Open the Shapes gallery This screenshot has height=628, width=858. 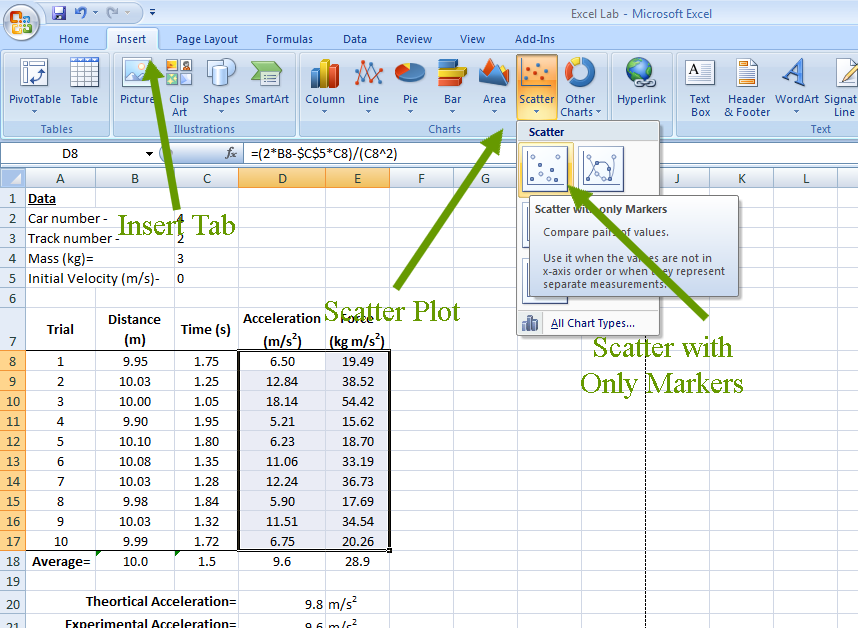click(x=221, y=85)
